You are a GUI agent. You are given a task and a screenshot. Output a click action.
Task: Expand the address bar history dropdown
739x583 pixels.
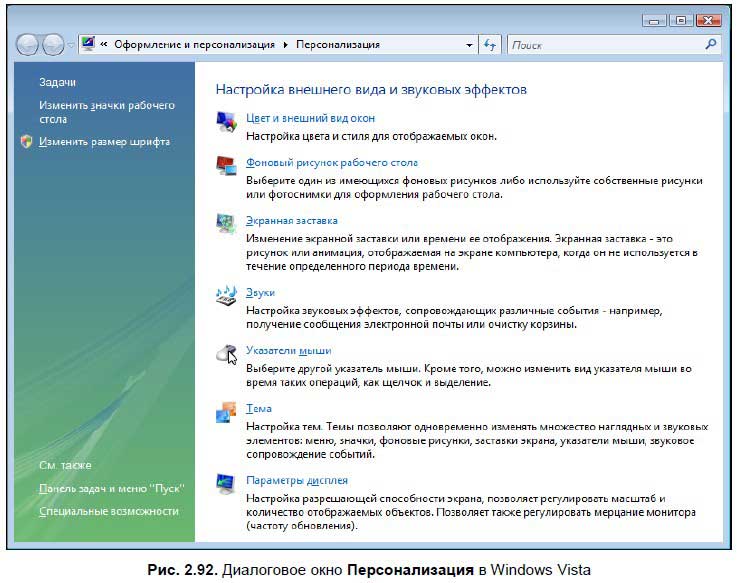[469, 45]
